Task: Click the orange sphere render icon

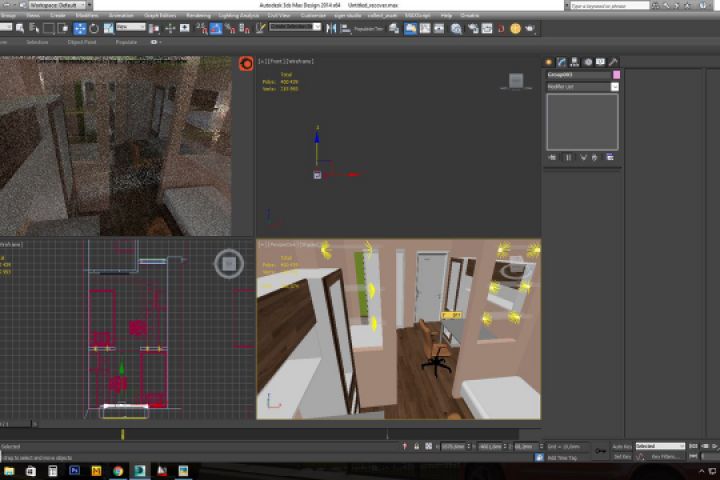Action: 516,28
